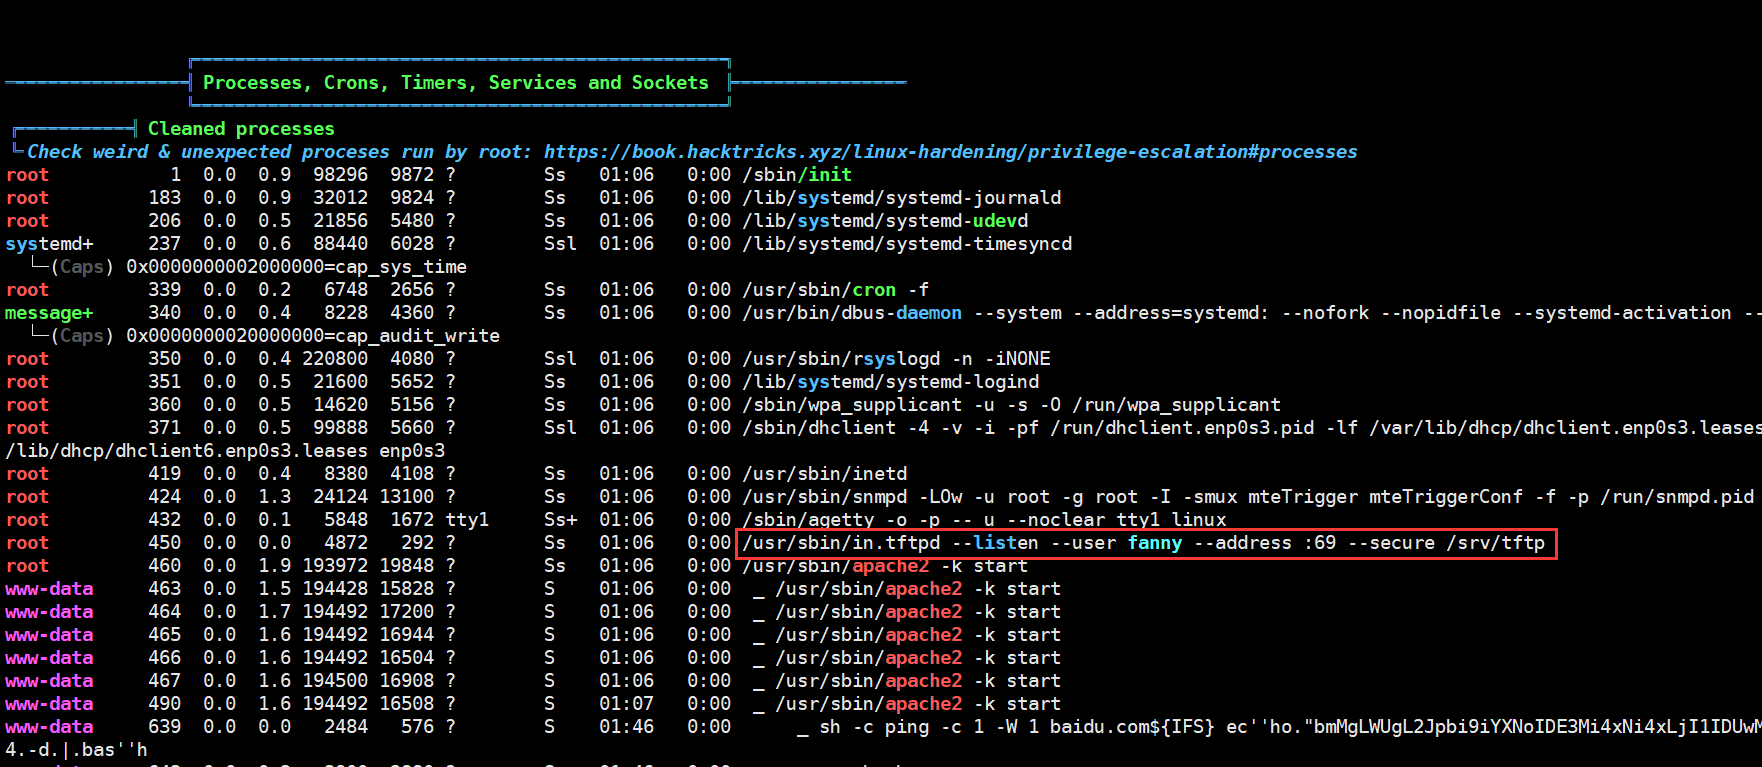
Task: Click '/usr/sbin/cron -f' command
Action: tap(836, 290)
